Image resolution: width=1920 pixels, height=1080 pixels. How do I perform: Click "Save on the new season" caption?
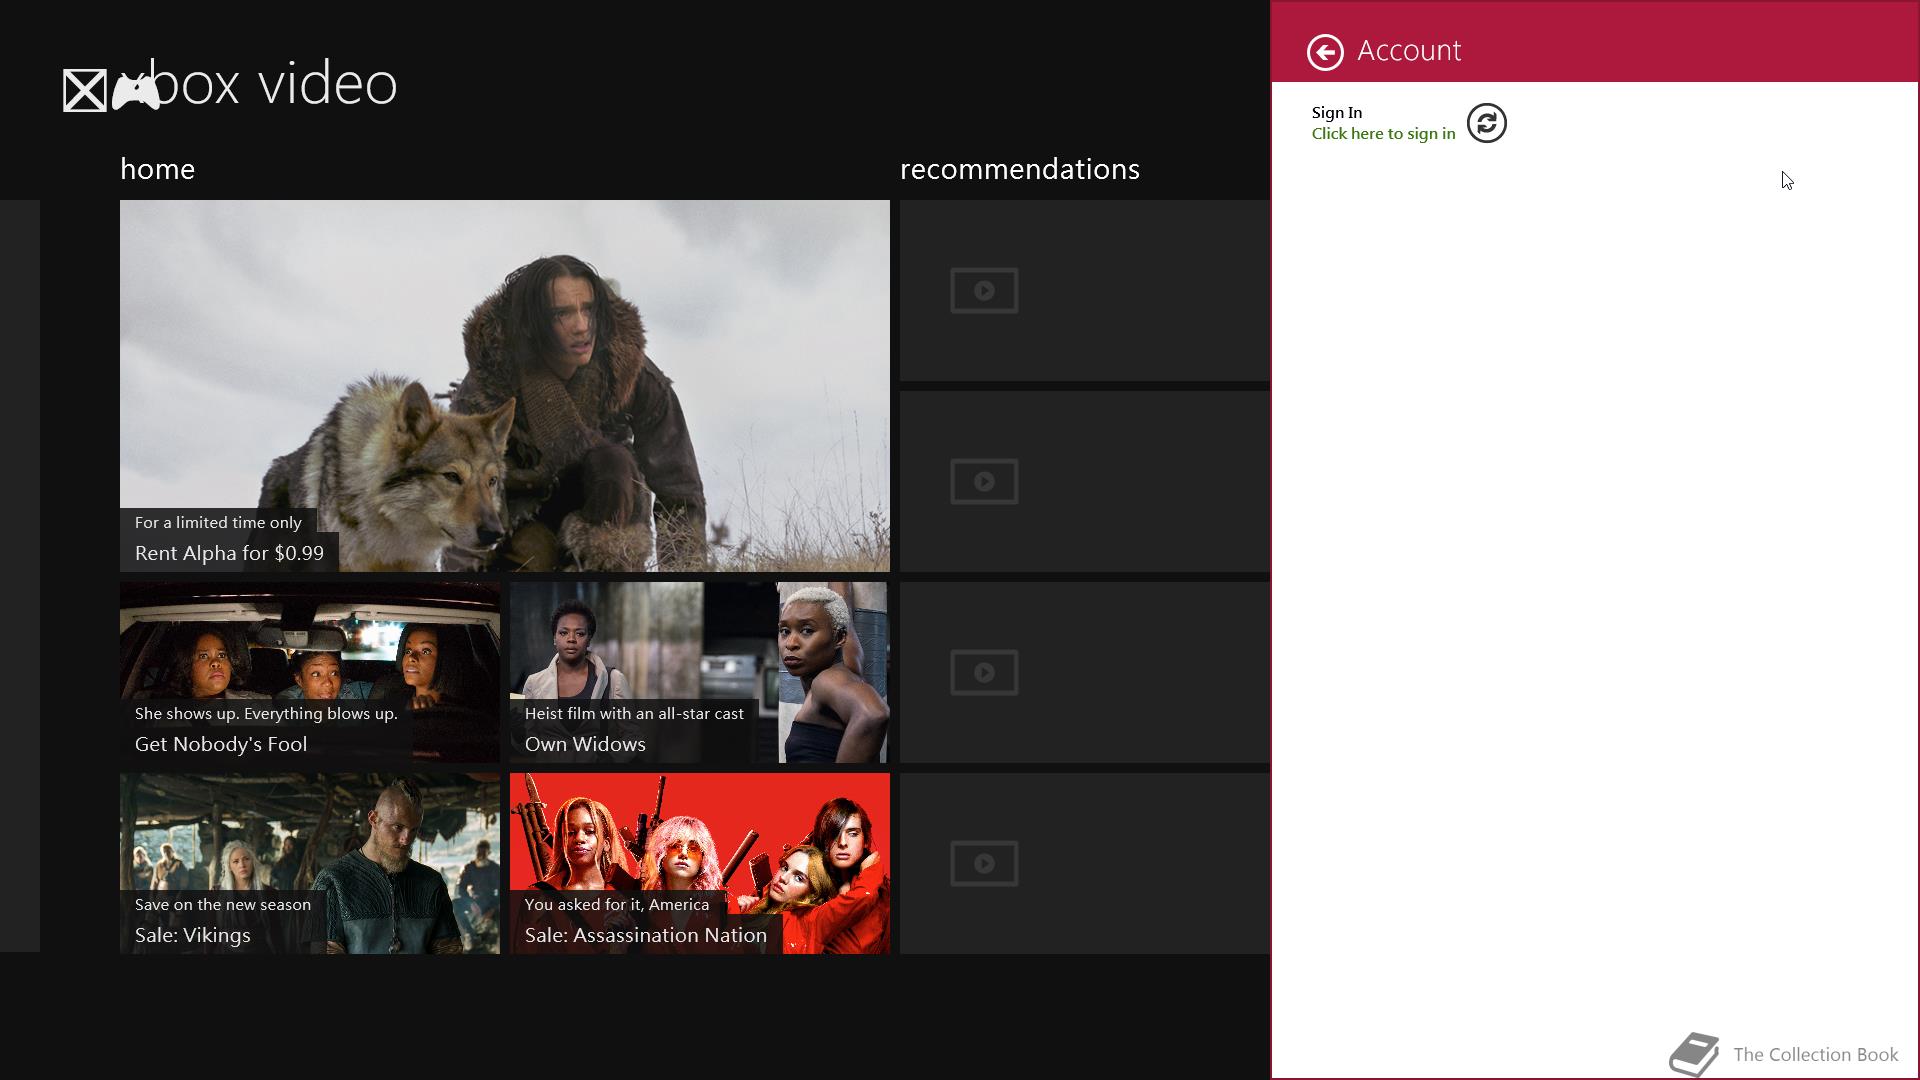(223, 905)
